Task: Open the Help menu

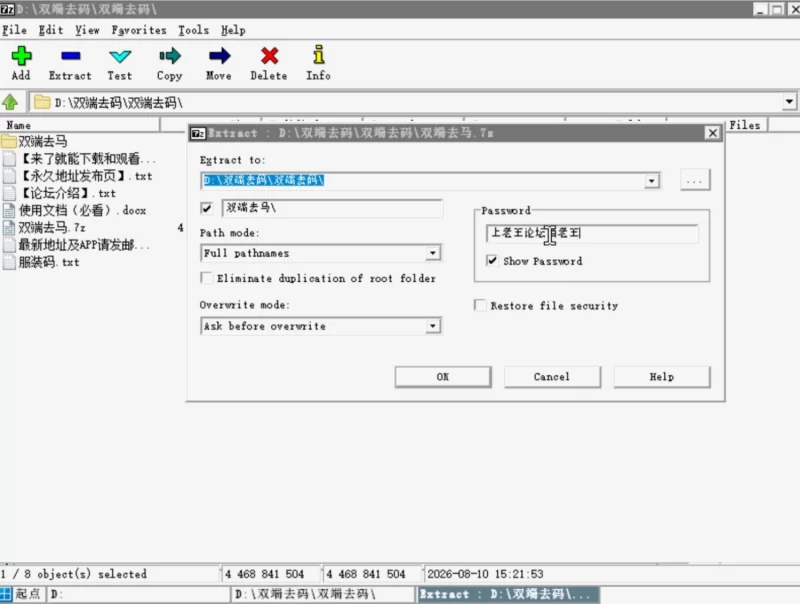Action: [233, 30]
